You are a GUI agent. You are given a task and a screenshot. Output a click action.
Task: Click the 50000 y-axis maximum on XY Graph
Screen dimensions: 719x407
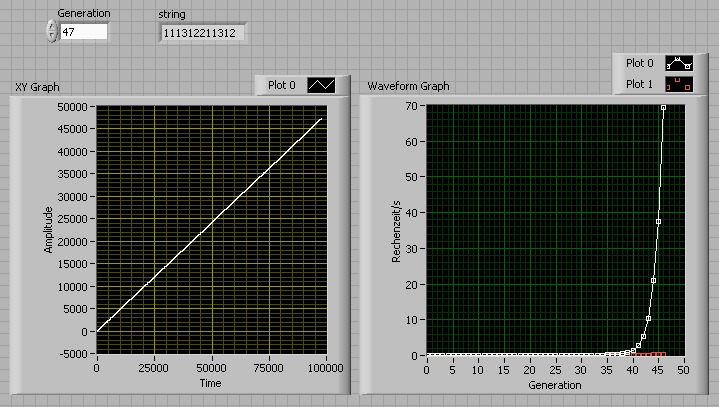(x=72, y=107)
